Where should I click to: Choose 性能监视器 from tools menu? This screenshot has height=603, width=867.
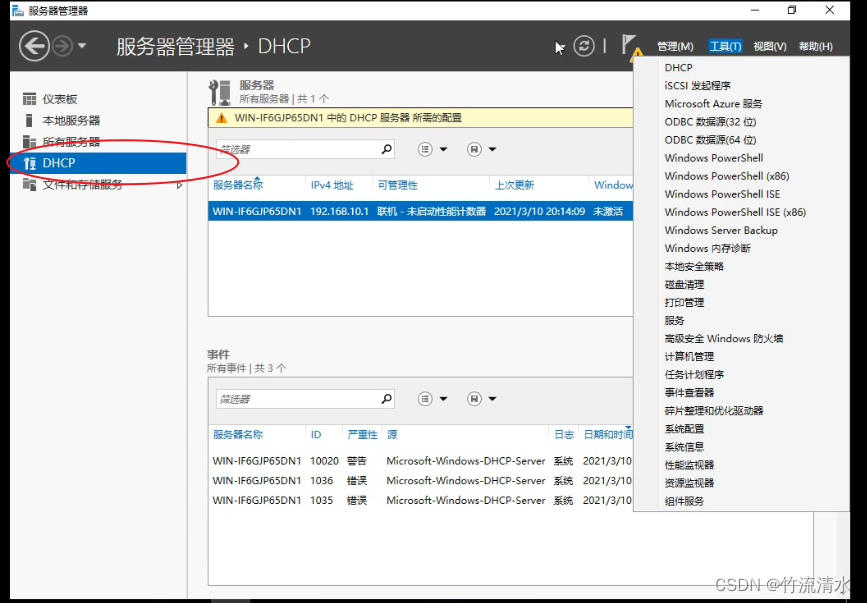689,465
